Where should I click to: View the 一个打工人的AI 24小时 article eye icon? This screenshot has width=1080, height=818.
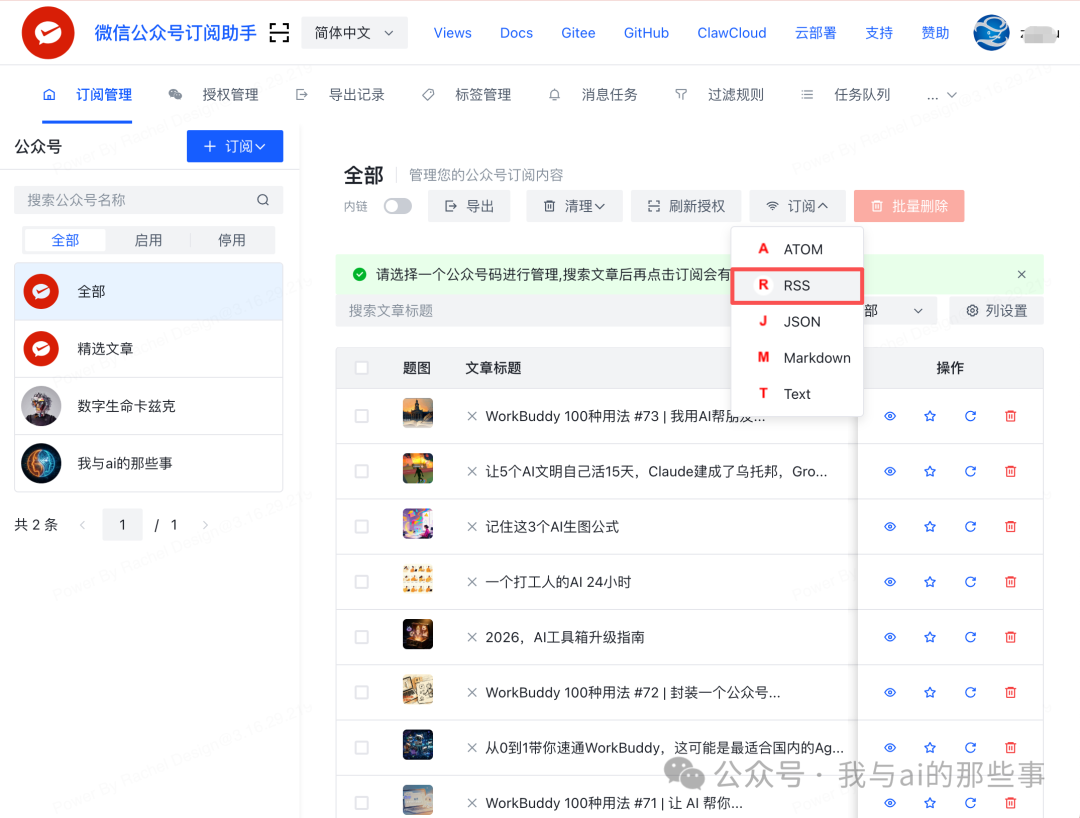coord(890,582)
